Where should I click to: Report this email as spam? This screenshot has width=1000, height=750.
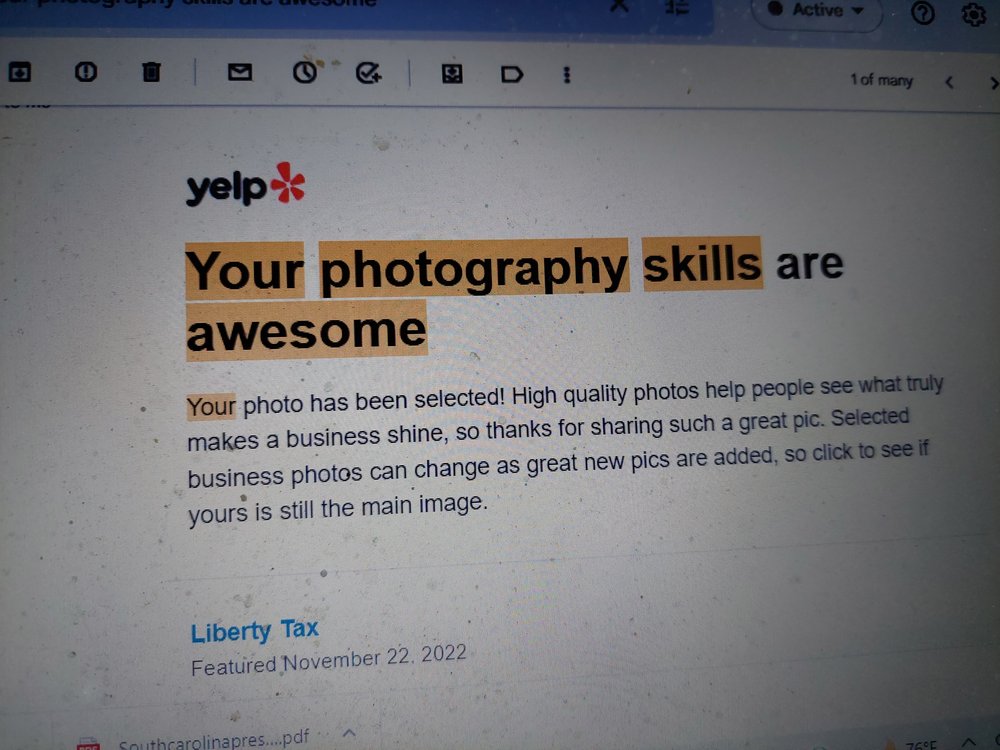(x=85, y=71)
